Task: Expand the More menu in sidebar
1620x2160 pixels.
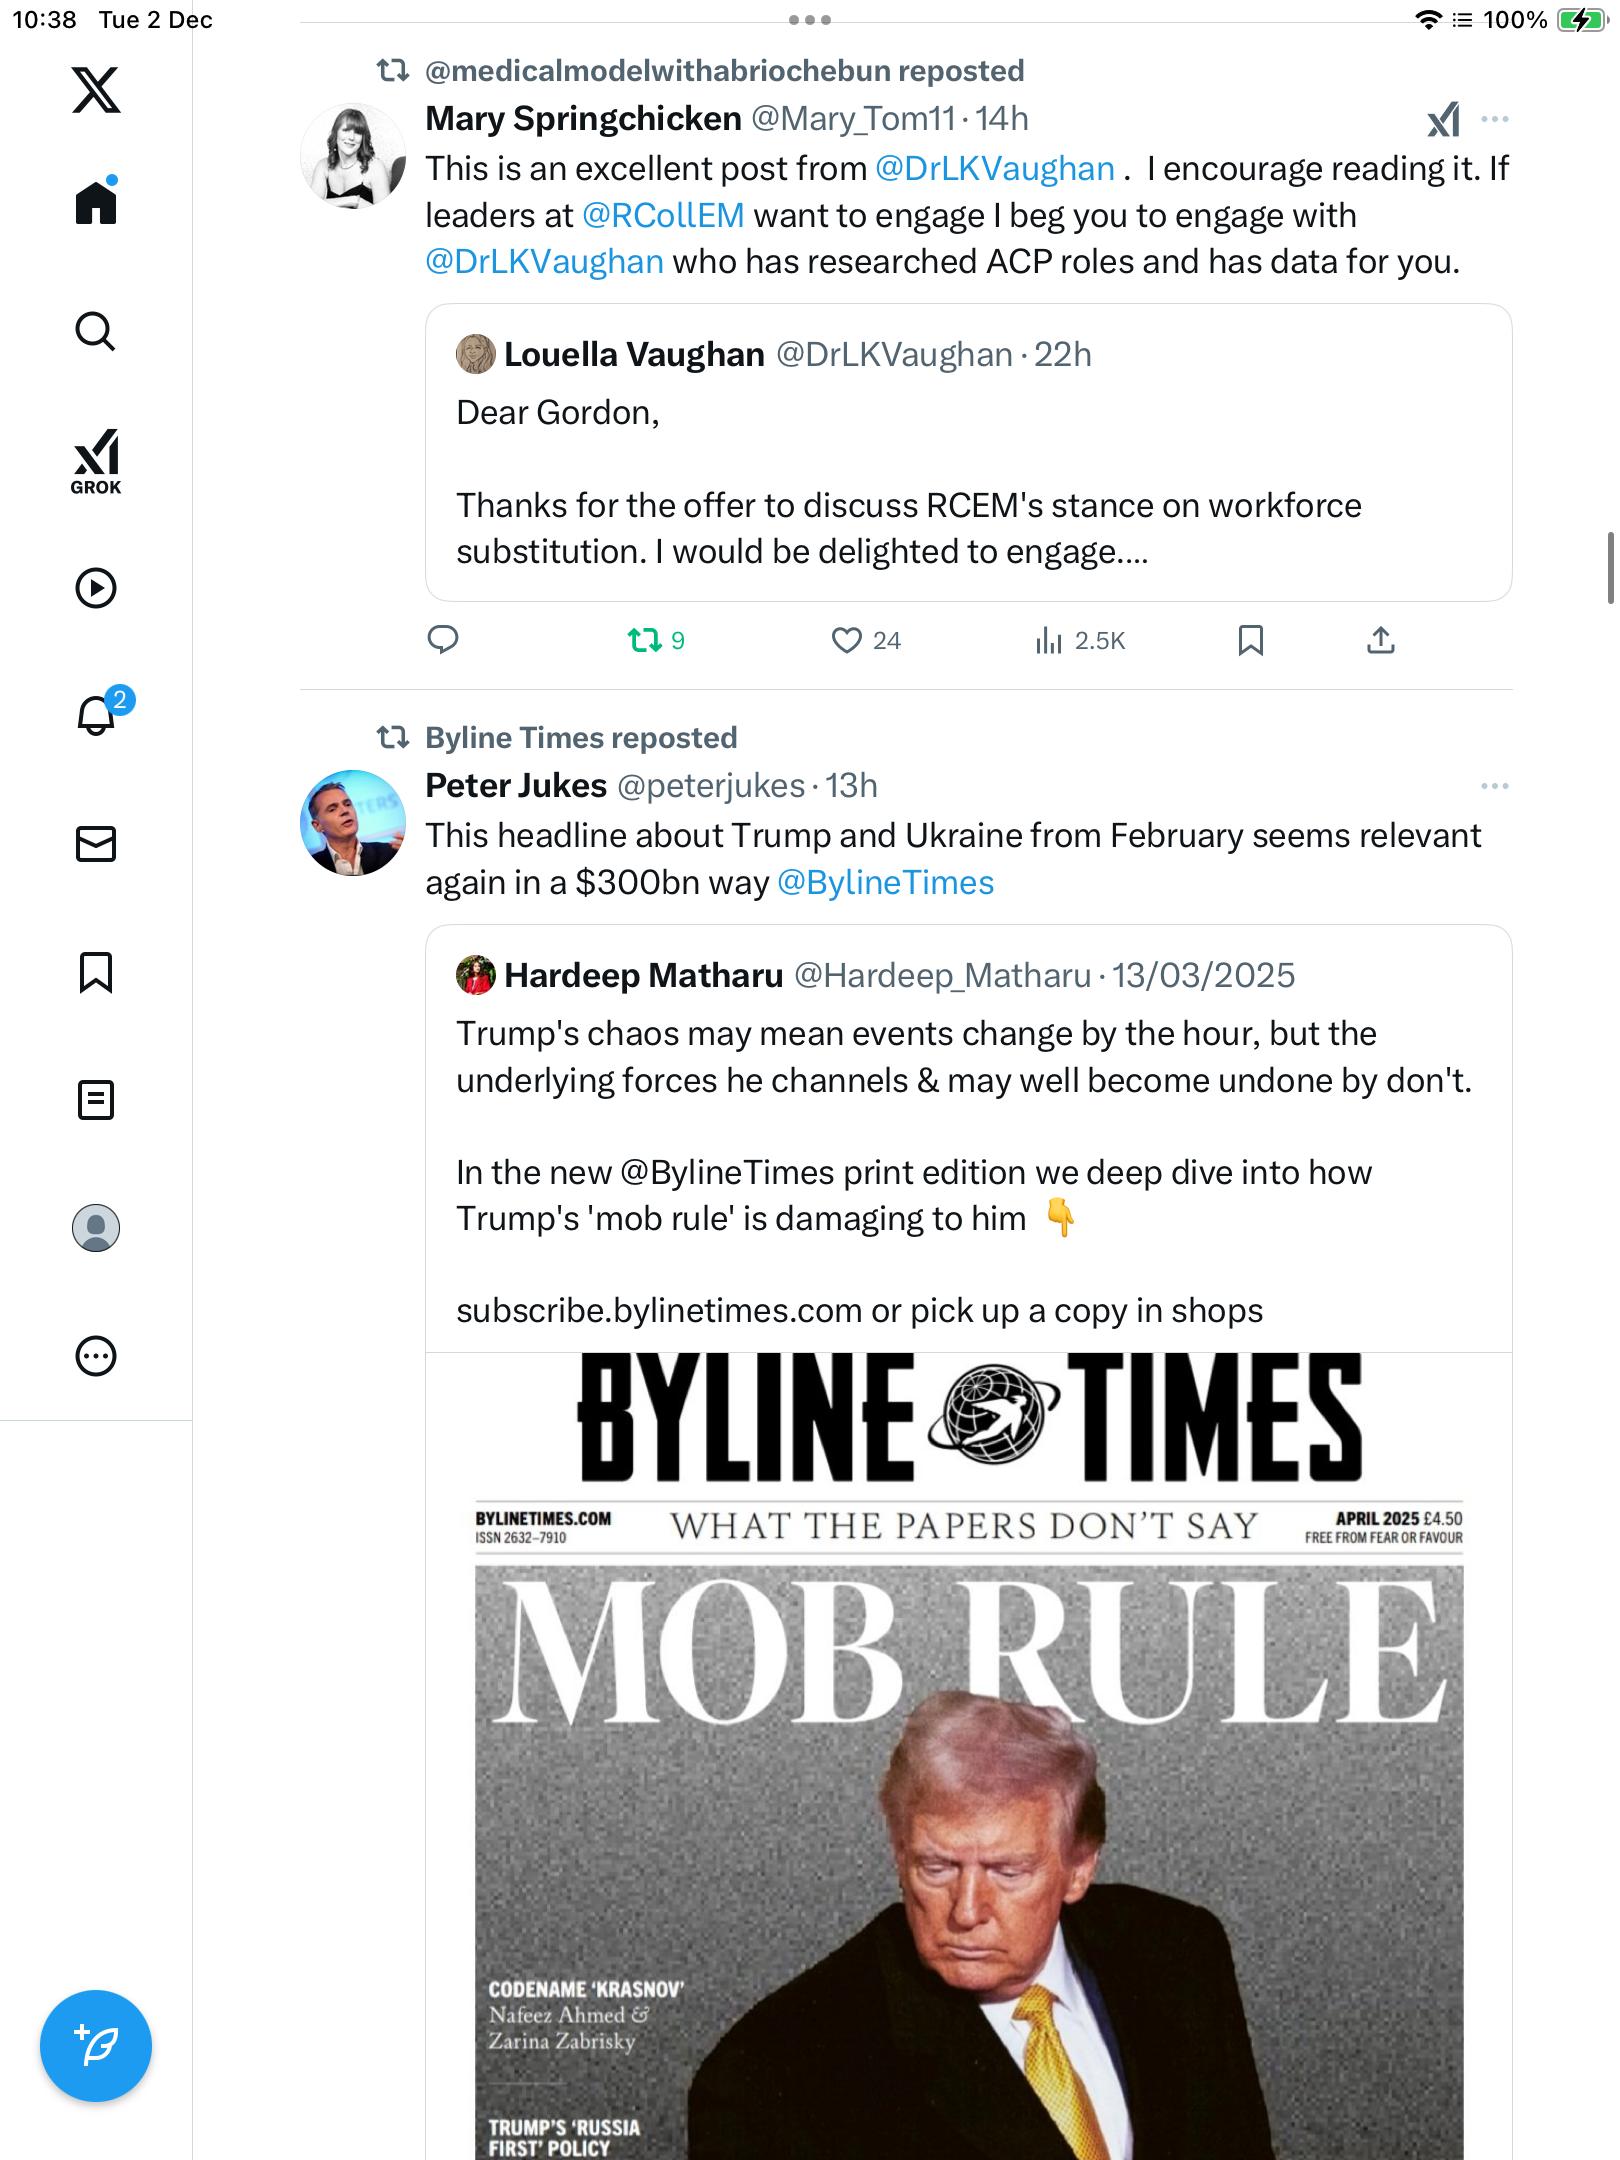Action: coord(96,1356)
